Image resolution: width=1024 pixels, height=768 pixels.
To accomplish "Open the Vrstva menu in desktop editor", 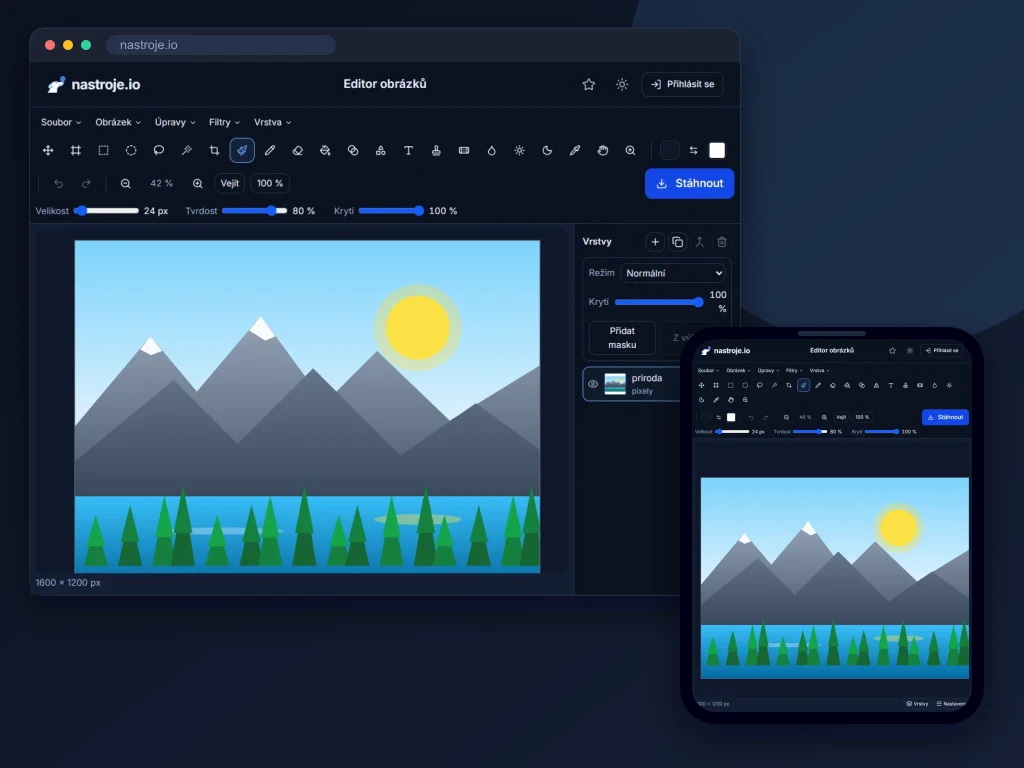I will pyautogui.click(x=272, y=122).
